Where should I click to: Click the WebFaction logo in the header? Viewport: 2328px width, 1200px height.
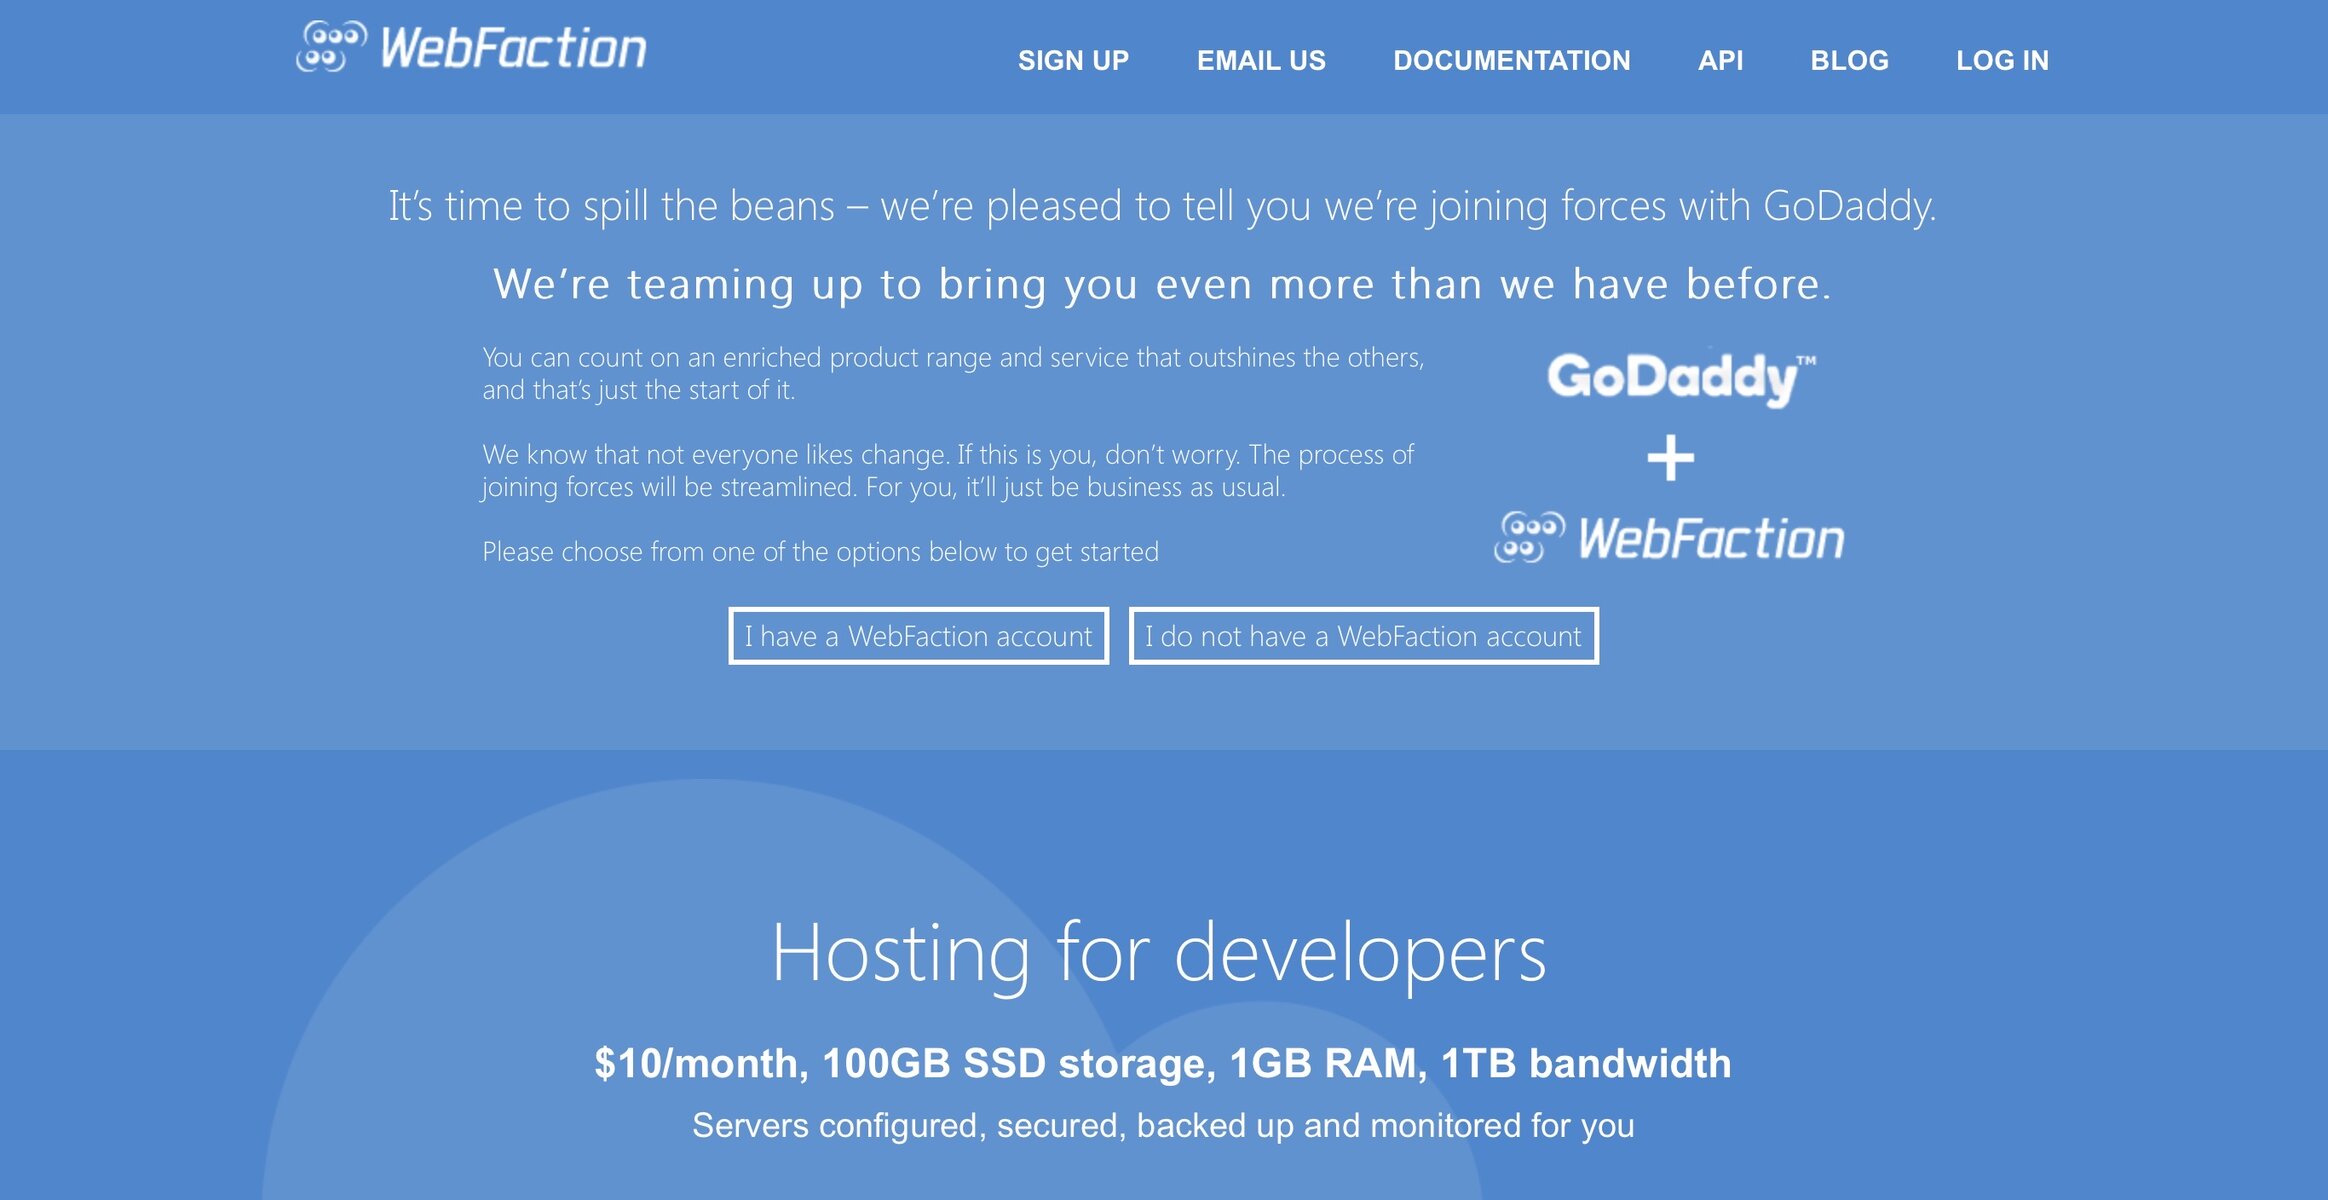tap(472, 48)
